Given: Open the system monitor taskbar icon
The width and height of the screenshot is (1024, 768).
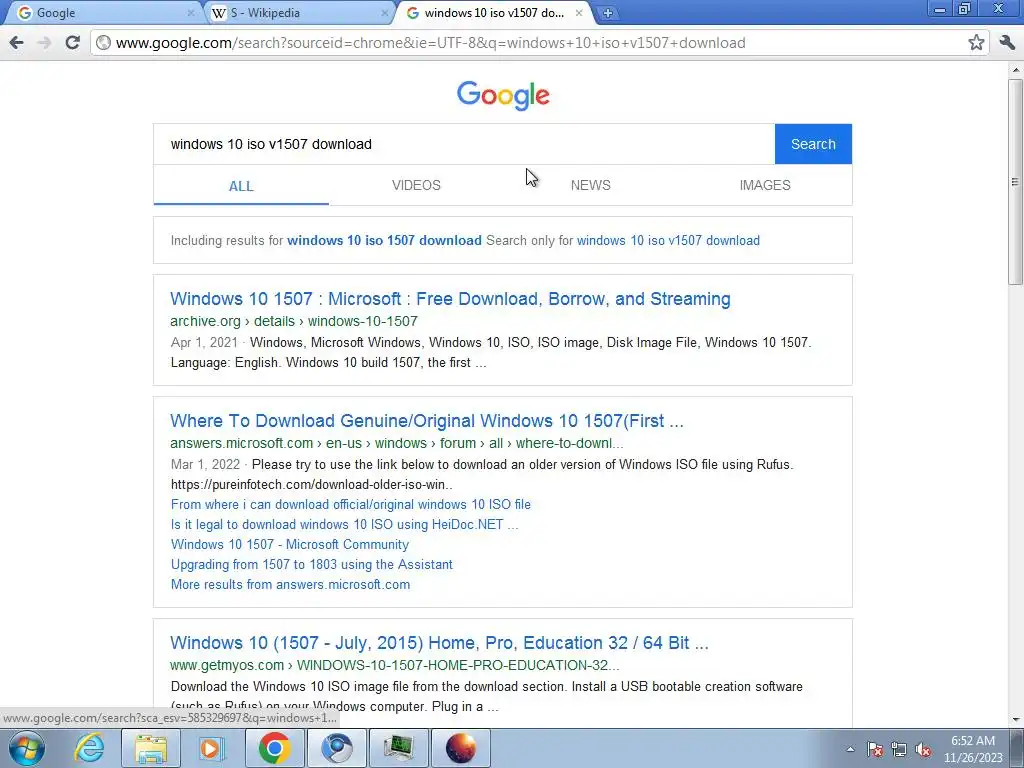Looking at the screenshot, I should 398,748.
